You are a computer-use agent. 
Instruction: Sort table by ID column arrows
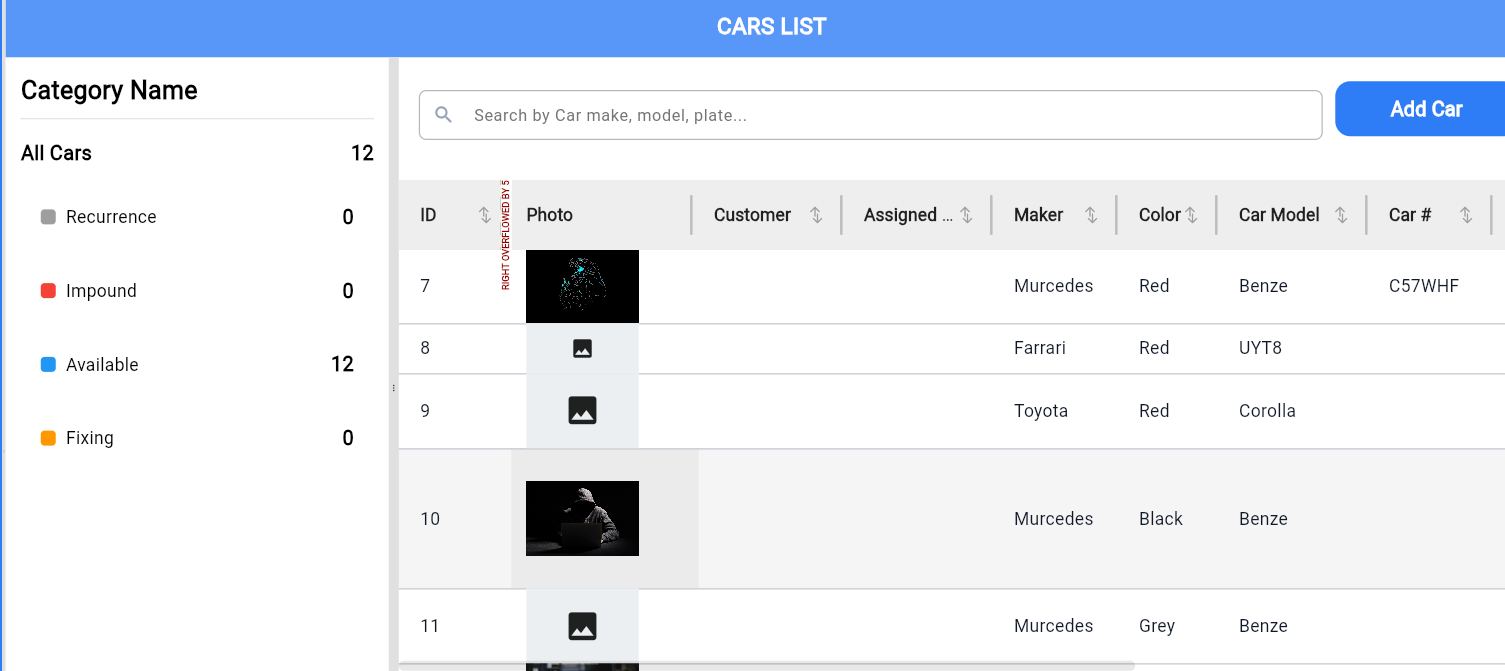(485, 215)
